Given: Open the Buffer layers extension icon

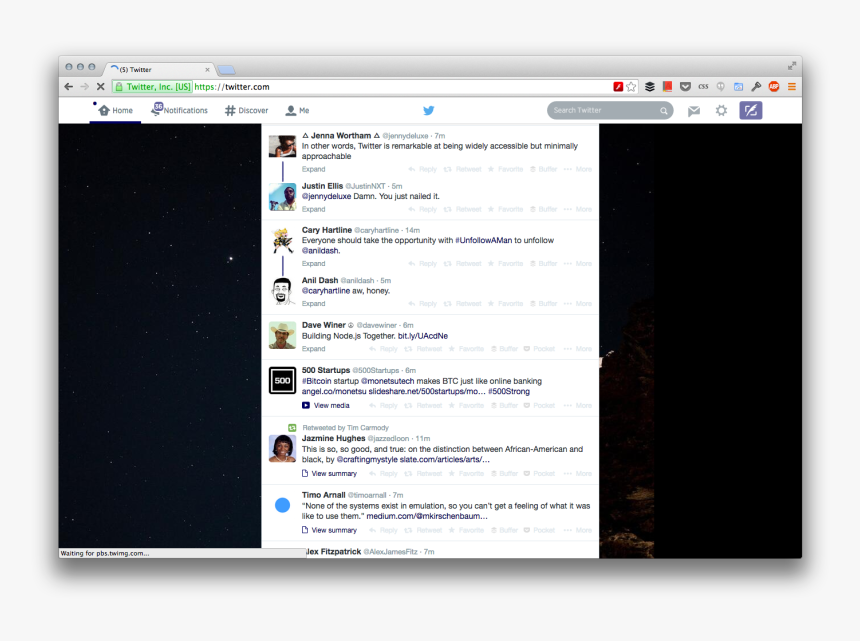Looking at the screenshot, I should pos(650,87).
